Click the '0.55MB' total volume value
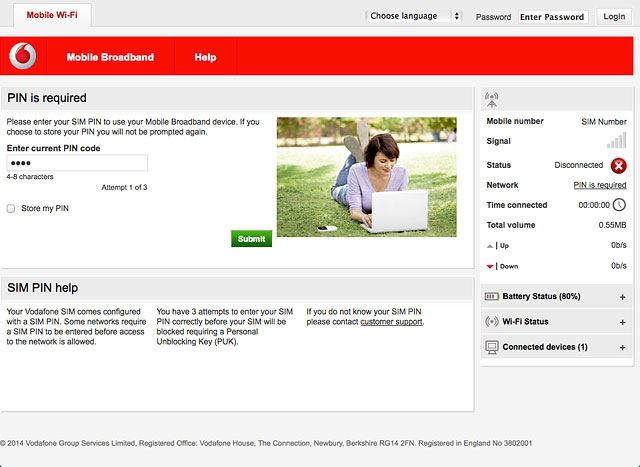The height and width of the screenshot is (467, 640). (612, 225)
